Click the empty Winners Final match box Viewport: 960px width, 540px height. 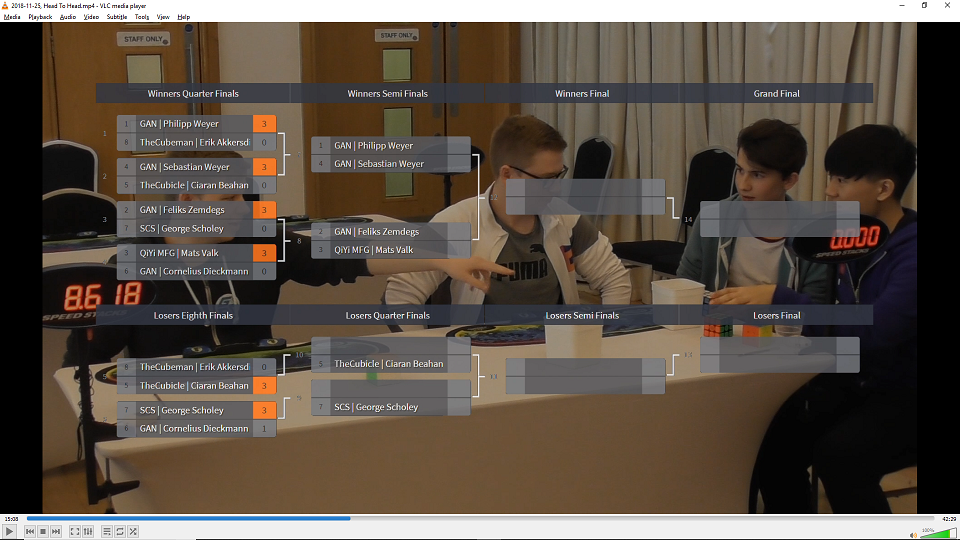point(585,197)
